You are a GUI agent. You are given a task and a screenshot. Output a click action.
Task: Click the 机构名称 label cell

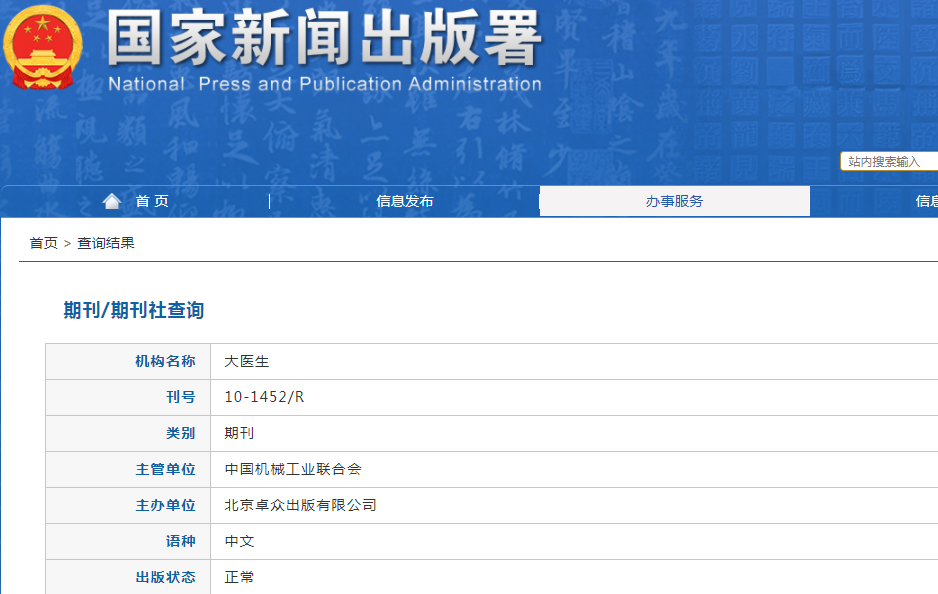tap(128, 361)
